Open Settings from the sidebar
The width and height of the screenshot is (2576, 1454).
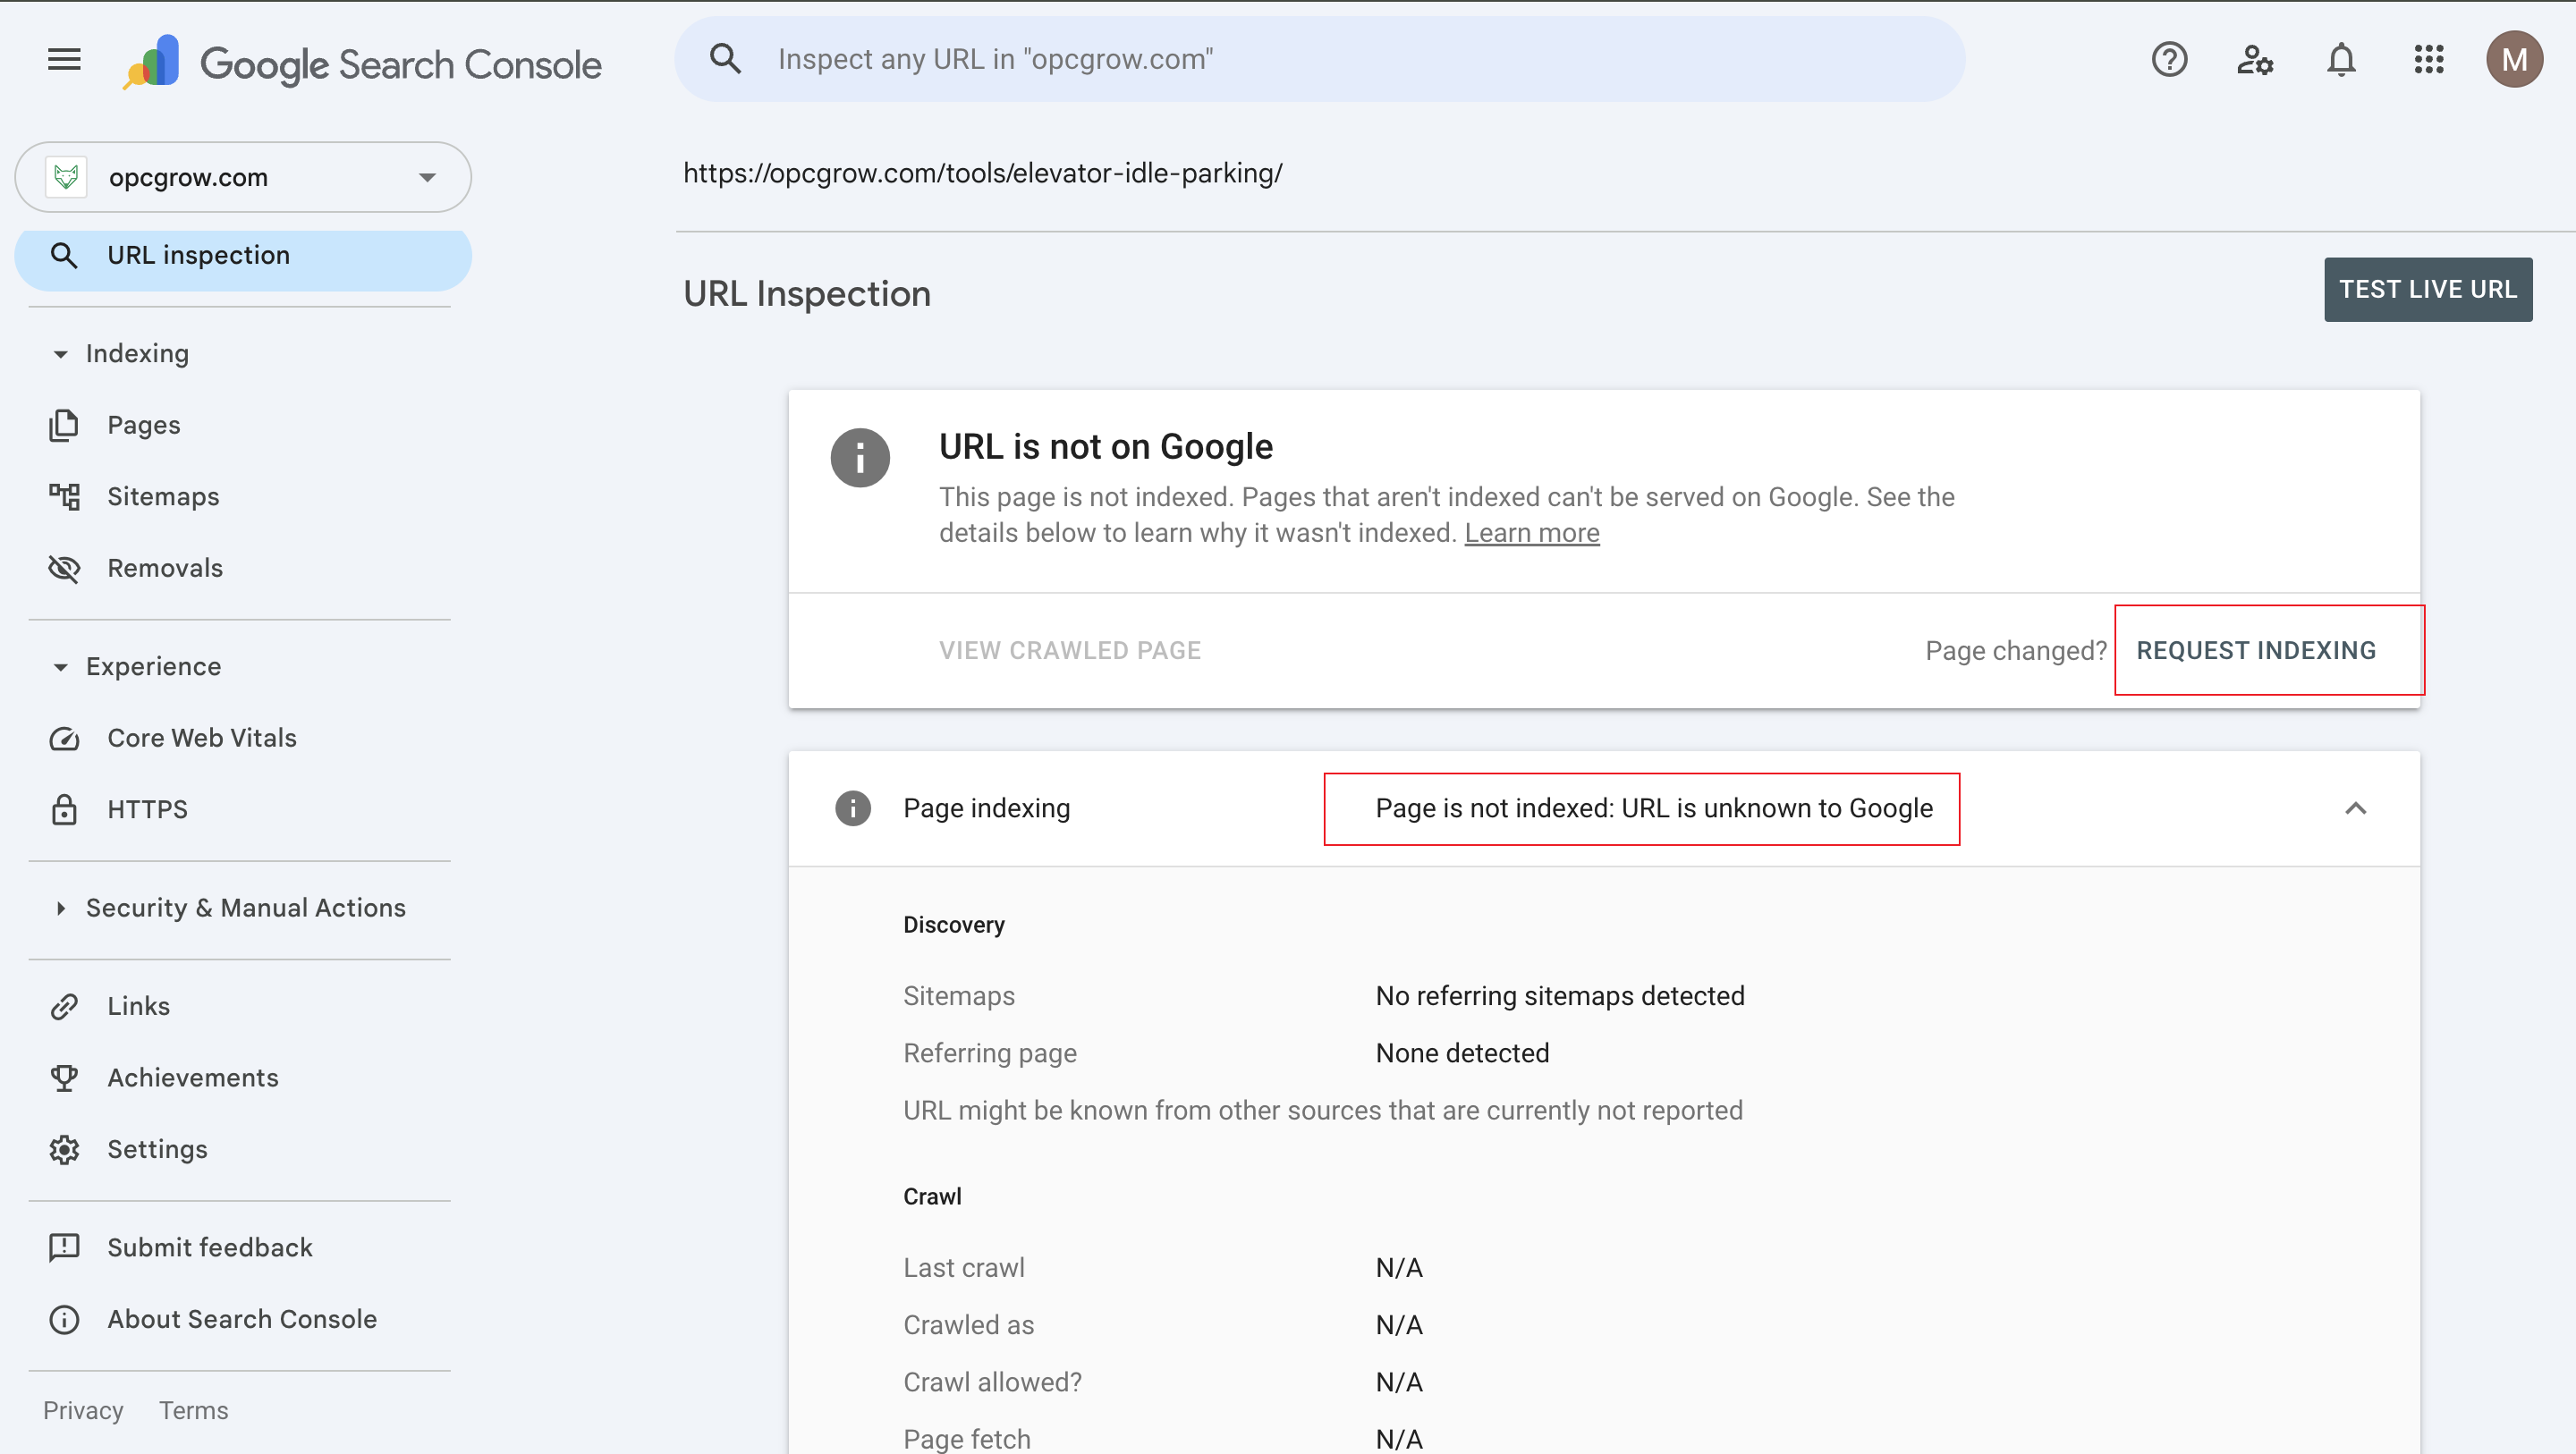pos(157,1149)
